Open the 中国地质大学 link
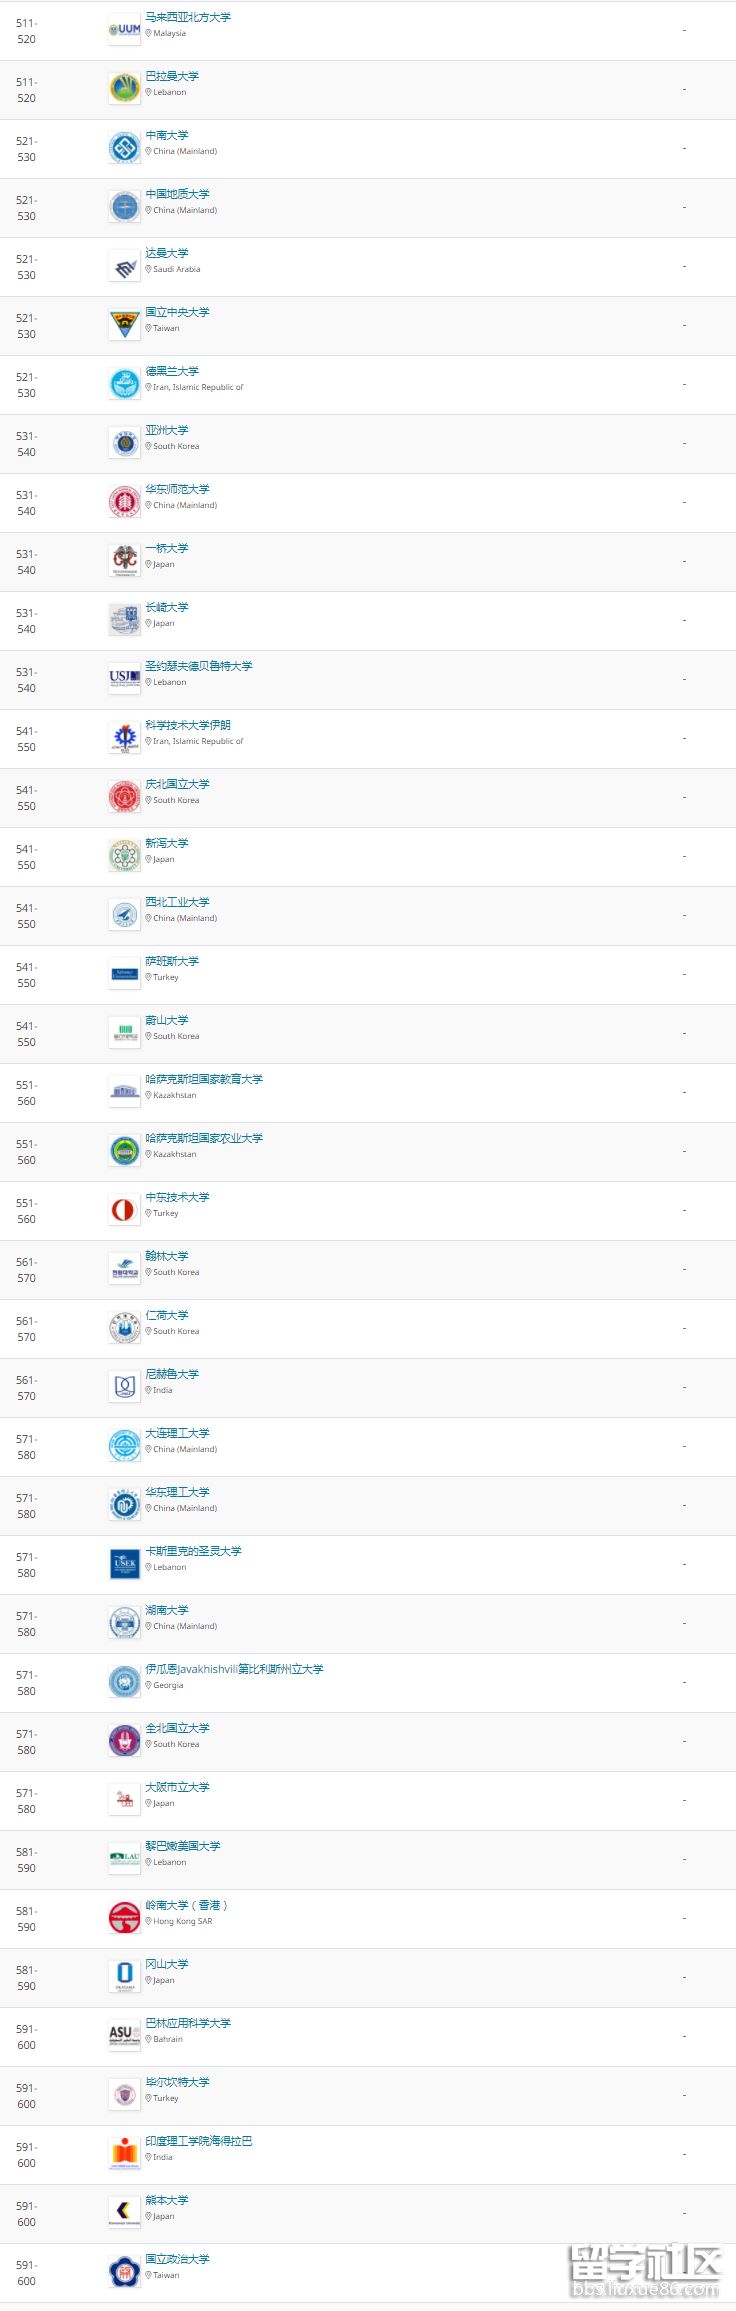This screenshot has height=2311, width=736. (x=177, y=194)
